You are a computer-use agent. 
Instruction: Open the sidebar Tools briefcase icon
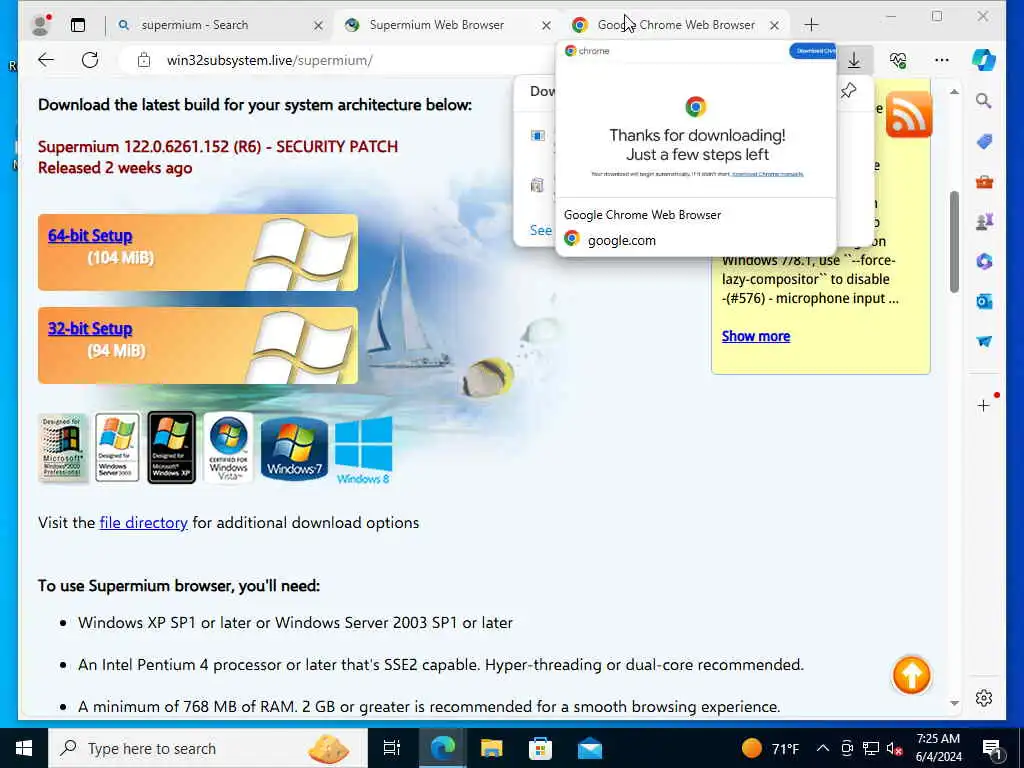[984, 182]
